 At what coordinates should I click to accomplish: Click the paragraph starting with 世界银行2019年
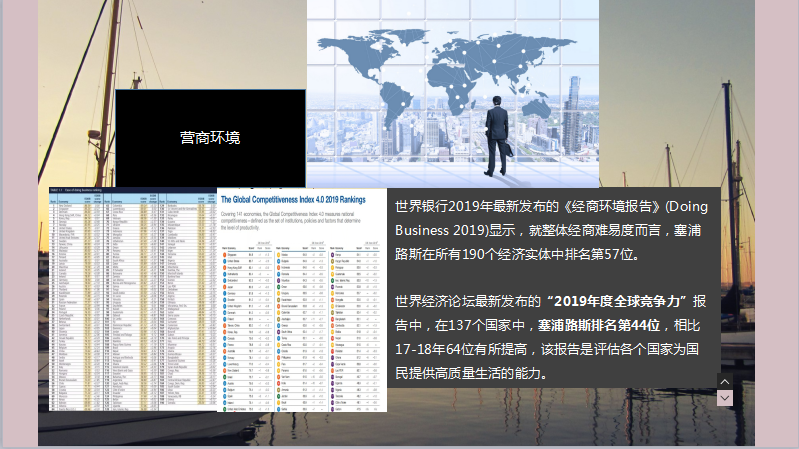550,231
